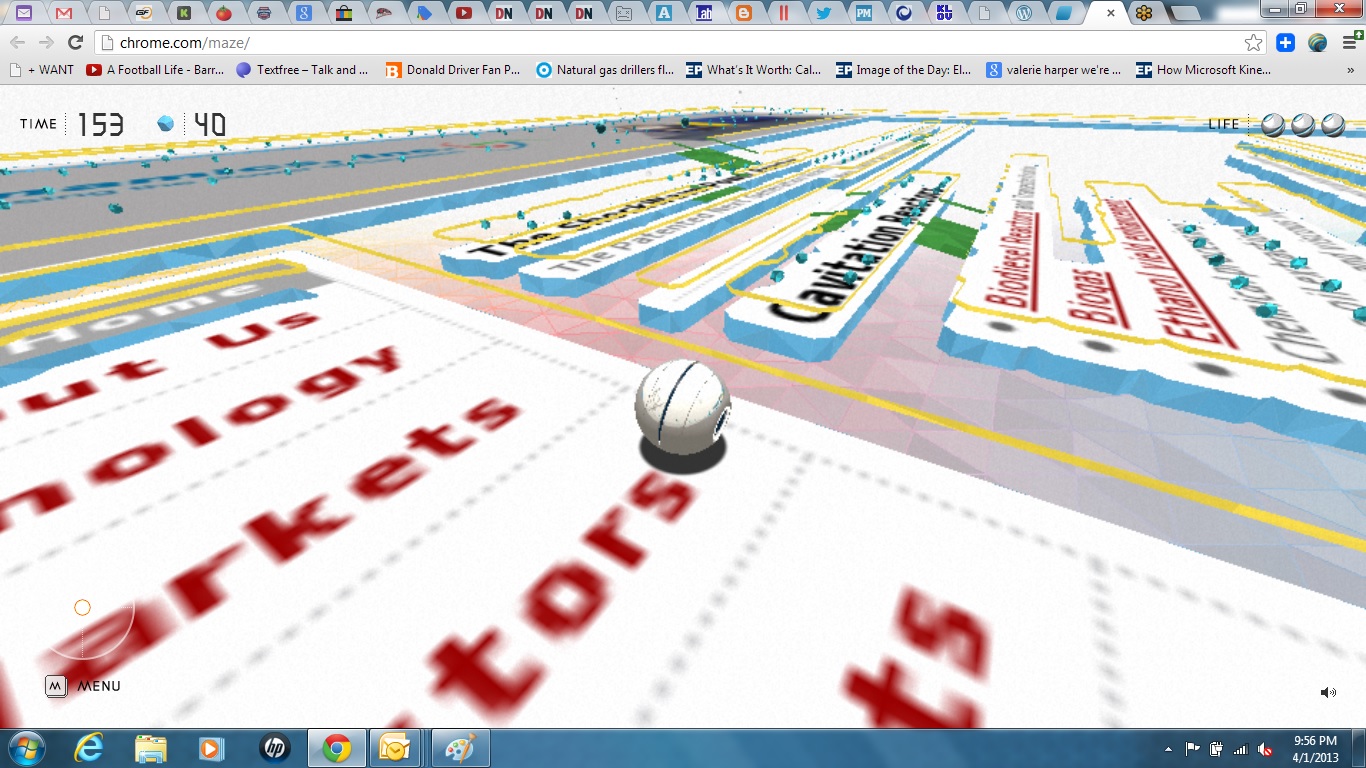This screenshot has height=768, width=1366.
Task: Open the 'What's It Worth' bookmark
Action: point(754,70)
